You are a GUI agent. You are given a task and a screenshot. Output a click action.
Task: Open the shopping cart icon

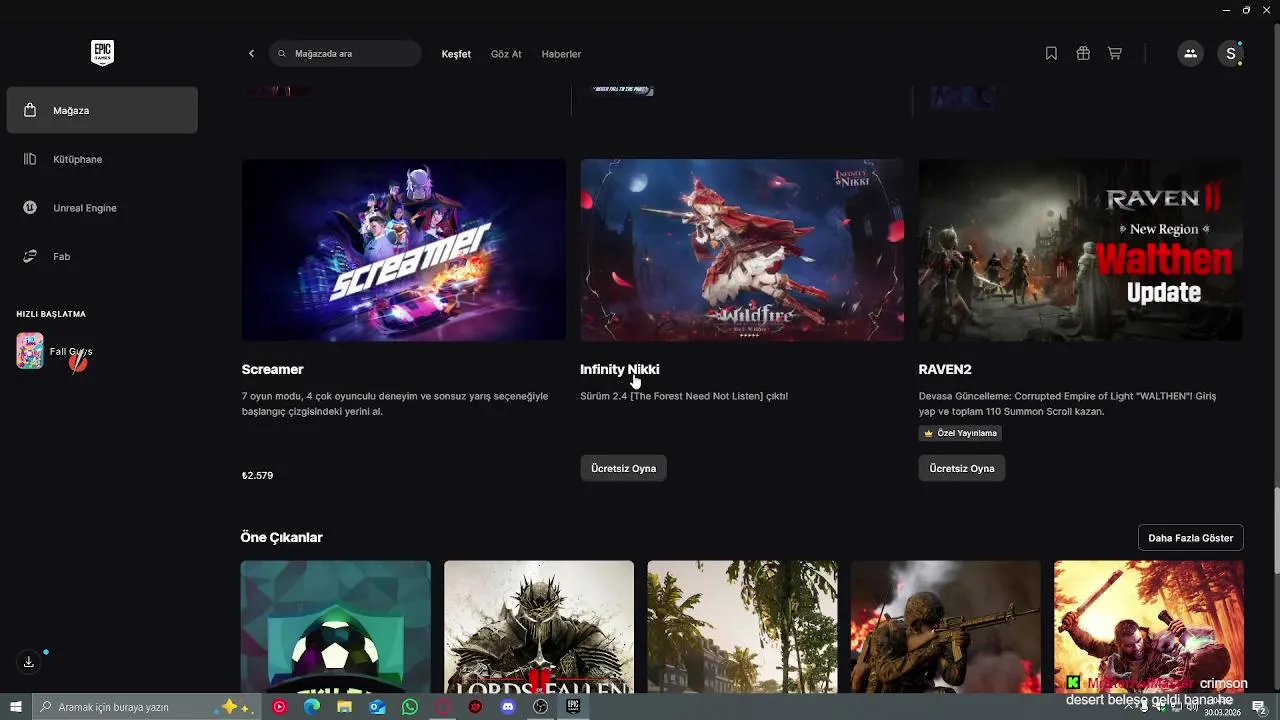[1114, 54]
